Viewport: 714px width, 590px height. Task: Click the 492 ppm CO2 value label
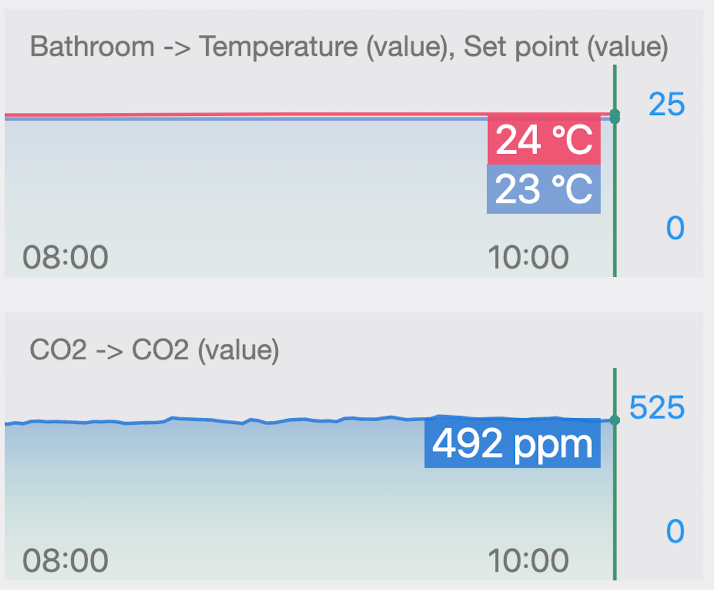tap(512, 443)
